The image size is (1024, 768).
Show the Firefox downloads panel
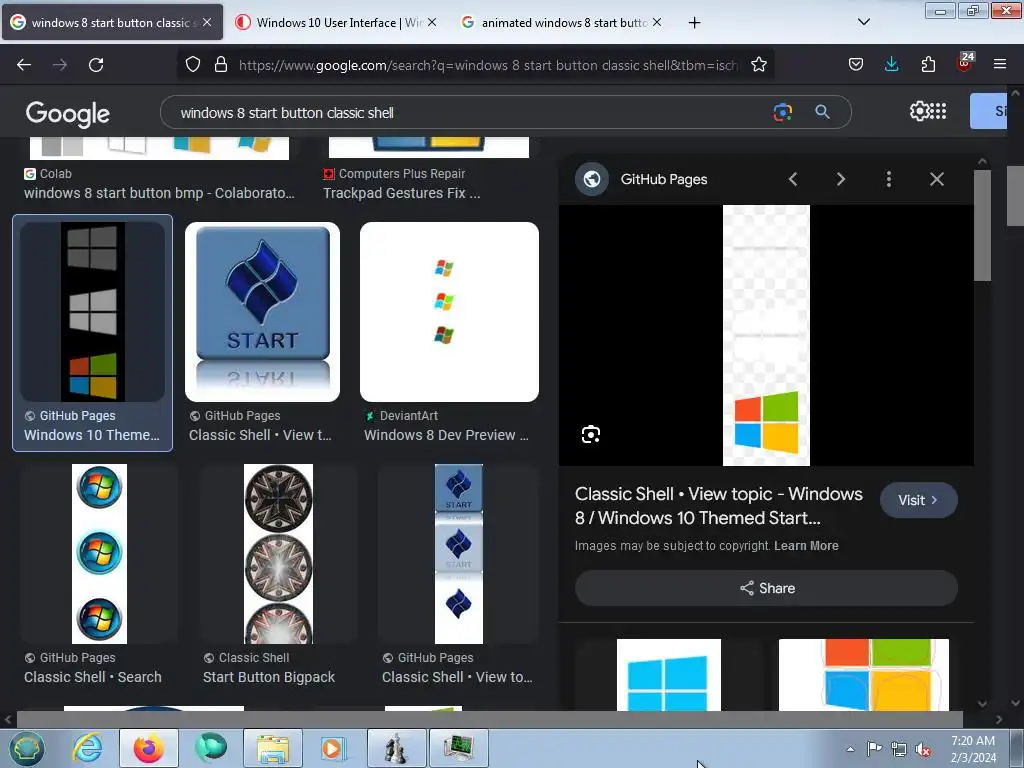891,65
